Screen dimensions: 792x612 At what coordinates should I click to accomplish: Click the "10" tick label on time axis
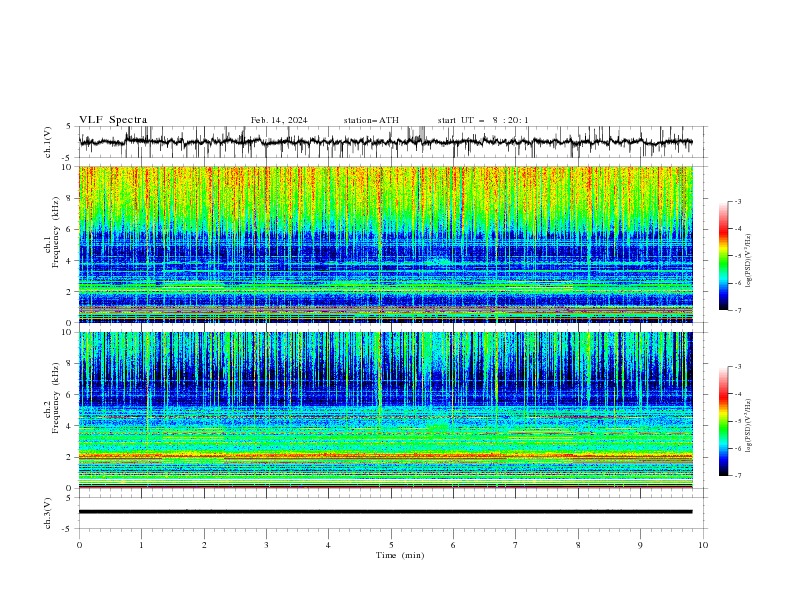(x=703, y=545)
